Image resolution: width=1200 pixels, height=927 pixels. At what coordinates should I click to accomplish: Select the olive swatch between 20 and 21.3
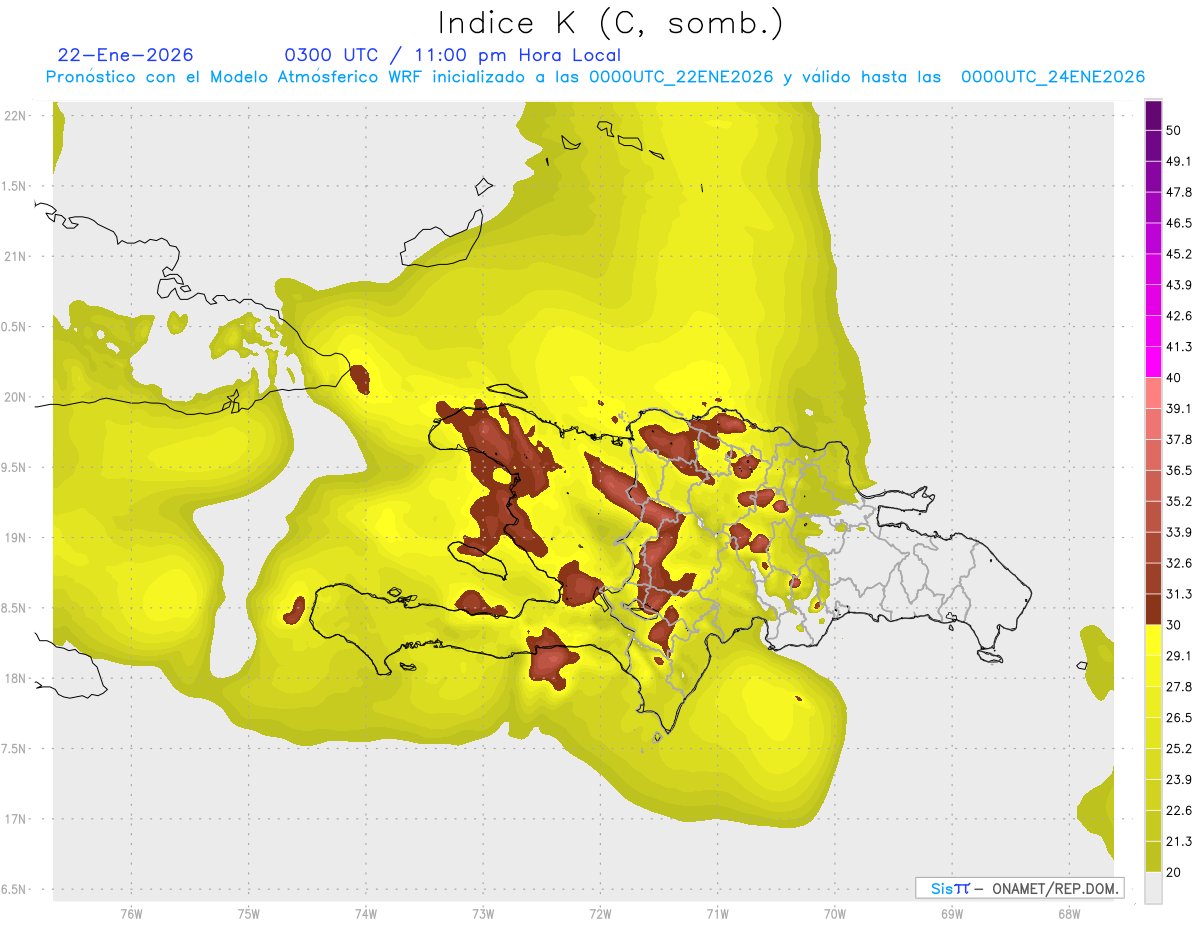(x=1153, y=856)
